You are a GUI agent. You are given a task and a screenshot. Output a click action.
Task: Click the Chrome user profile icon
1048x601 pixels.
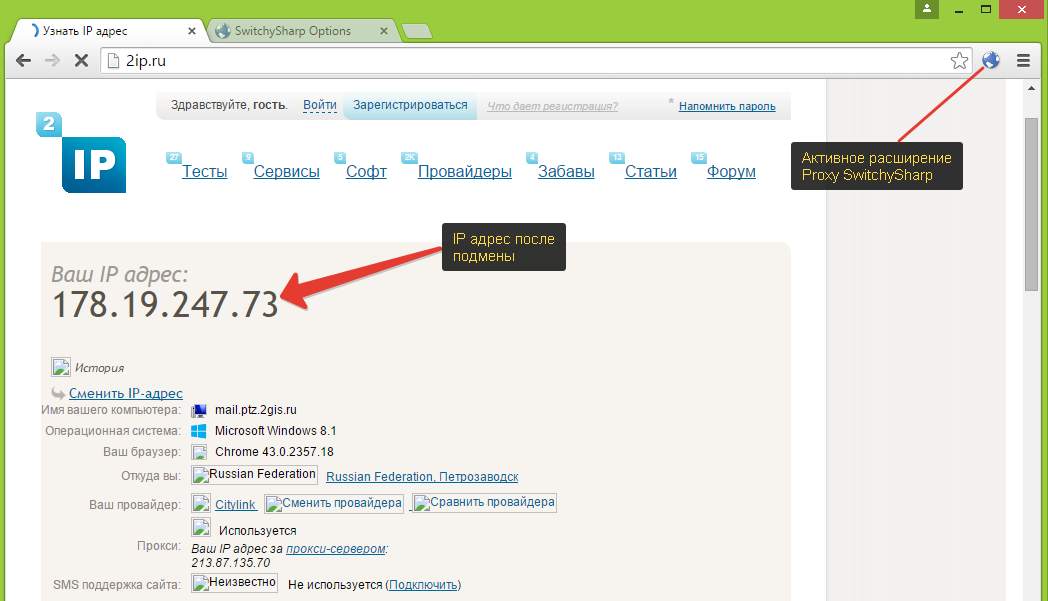(927, 9)
